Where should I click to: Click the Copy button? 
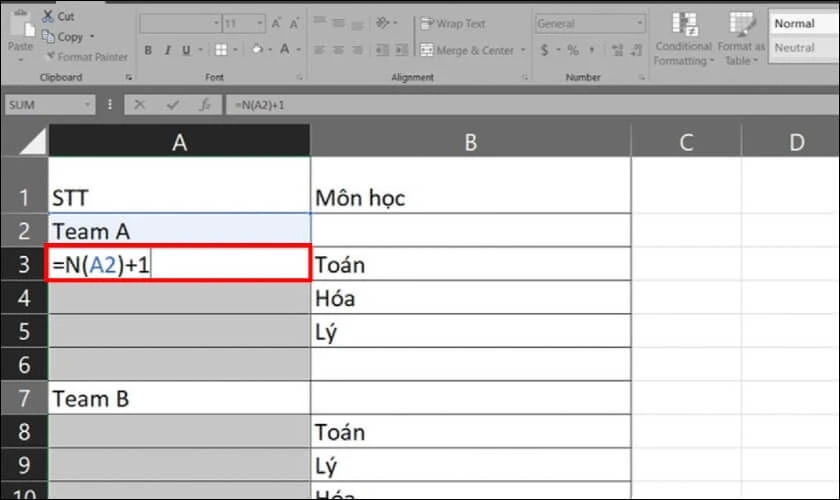point(63,36)
